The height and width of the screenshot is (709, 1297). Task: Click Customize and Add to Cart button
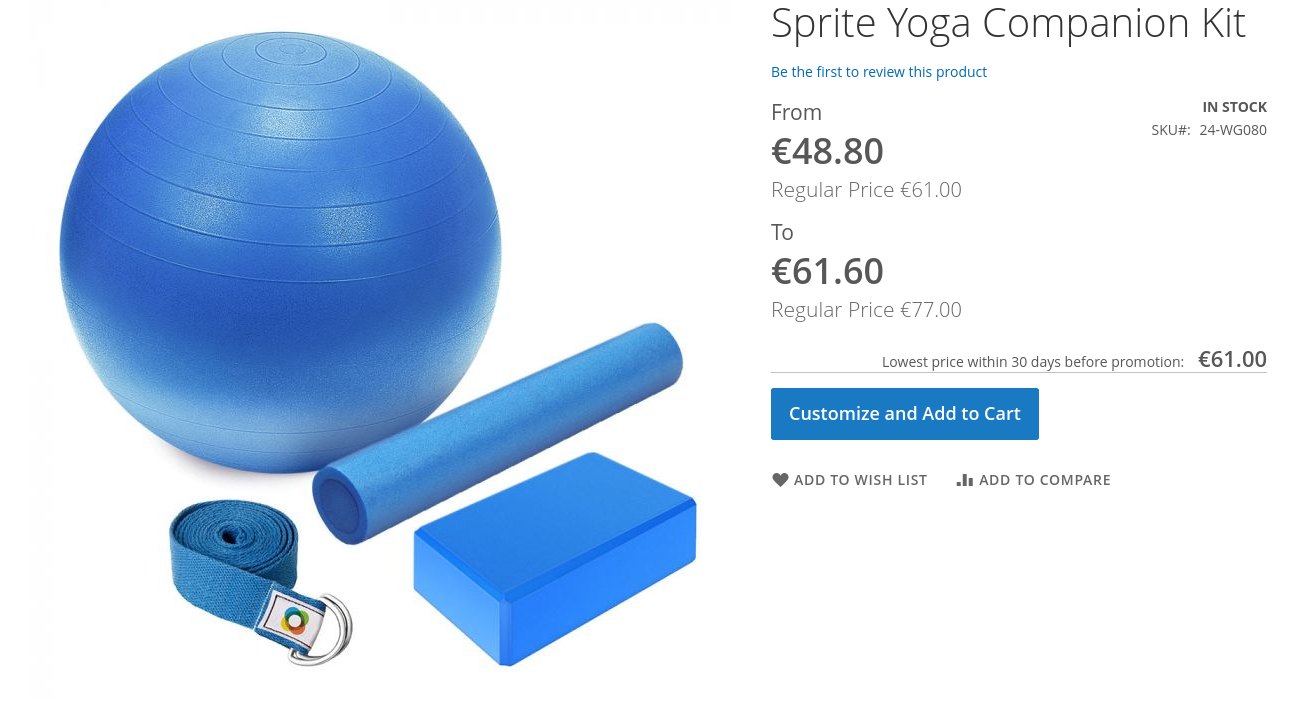point(905,414)
